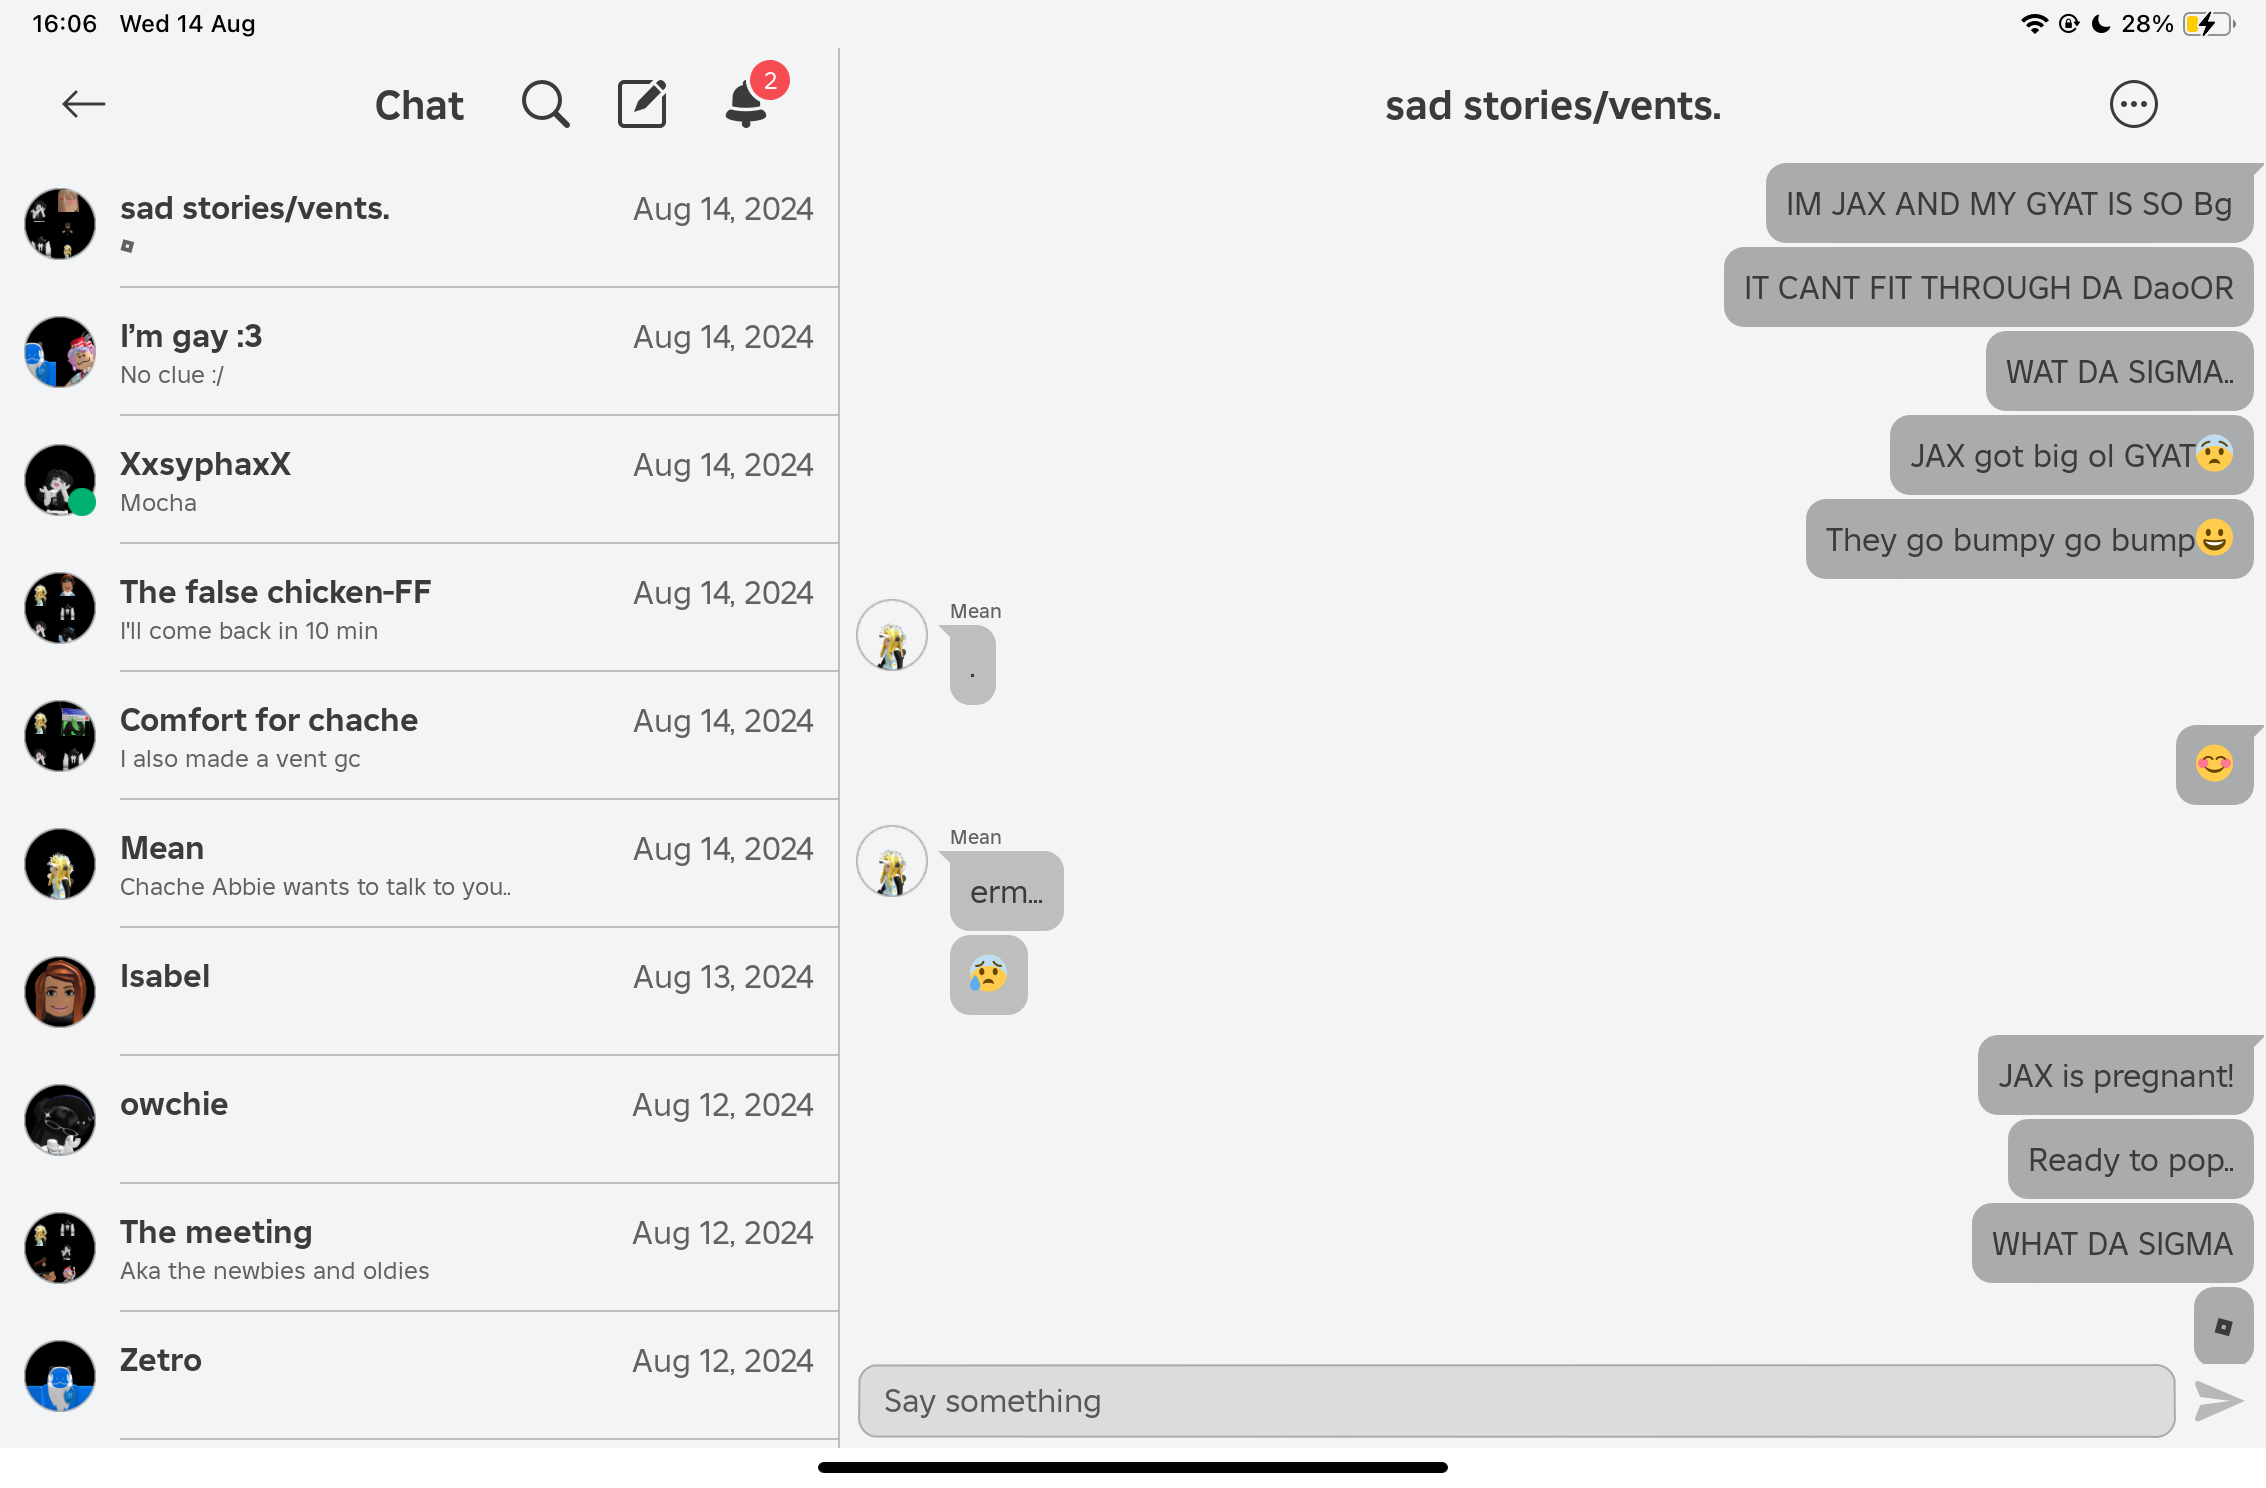This screenshot has height=1488, width=2266.
Task: Click Zetro's avatar thumbnail
Action: [60, 1376]
